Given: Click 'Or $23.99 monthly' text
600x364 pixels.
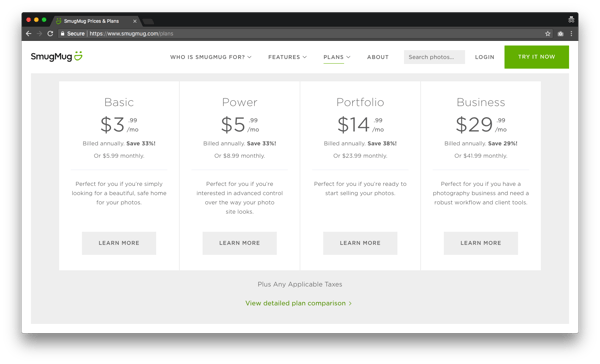Looking at the screenshot, I should click(x=360, y=156).
